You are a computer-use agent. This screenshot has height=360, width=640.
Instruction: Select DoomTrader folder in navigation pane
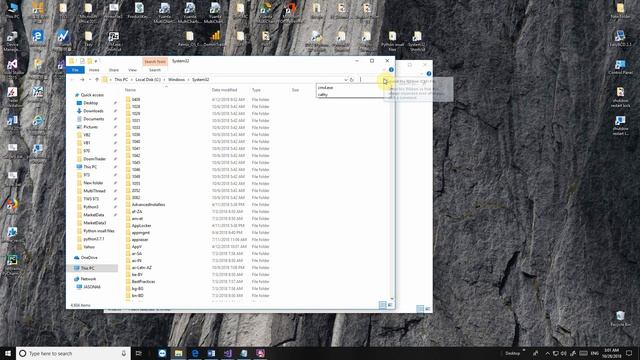[94, 159]
